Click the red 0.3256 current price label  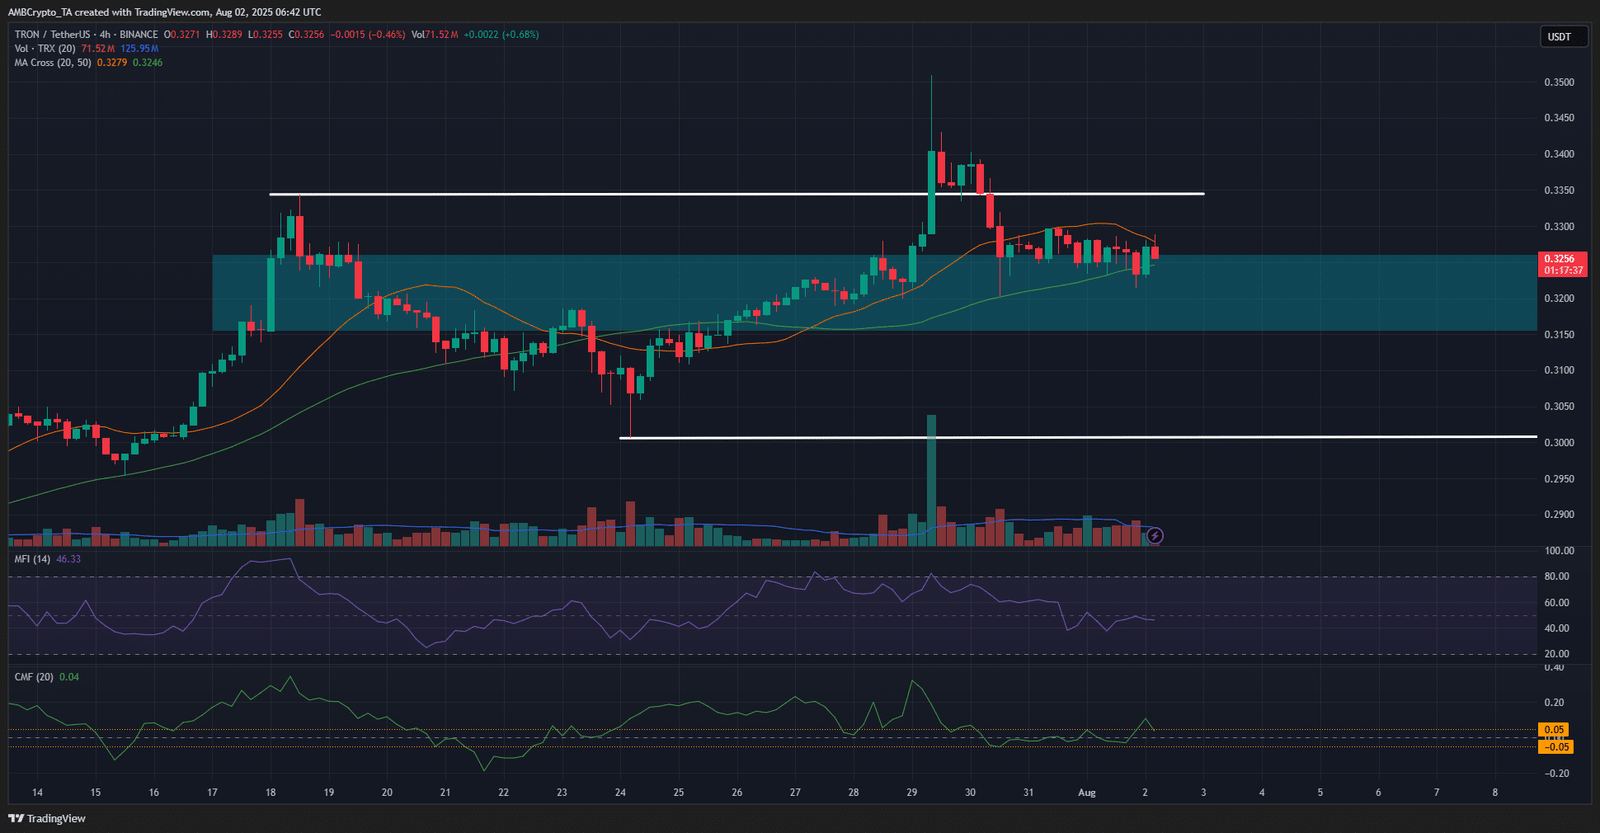(1558, 258)
